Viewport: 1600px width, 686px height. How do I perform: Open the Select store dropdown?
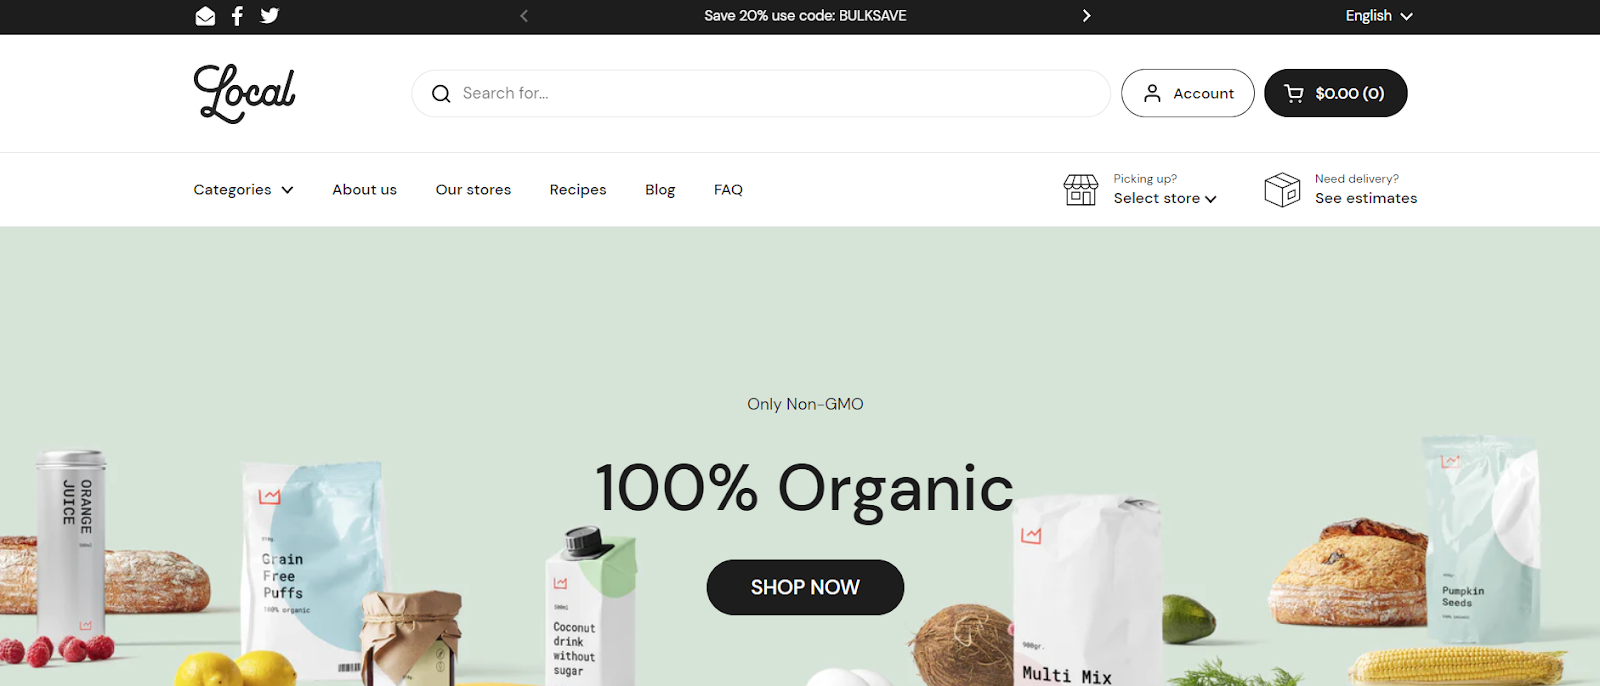(1165, 198)
